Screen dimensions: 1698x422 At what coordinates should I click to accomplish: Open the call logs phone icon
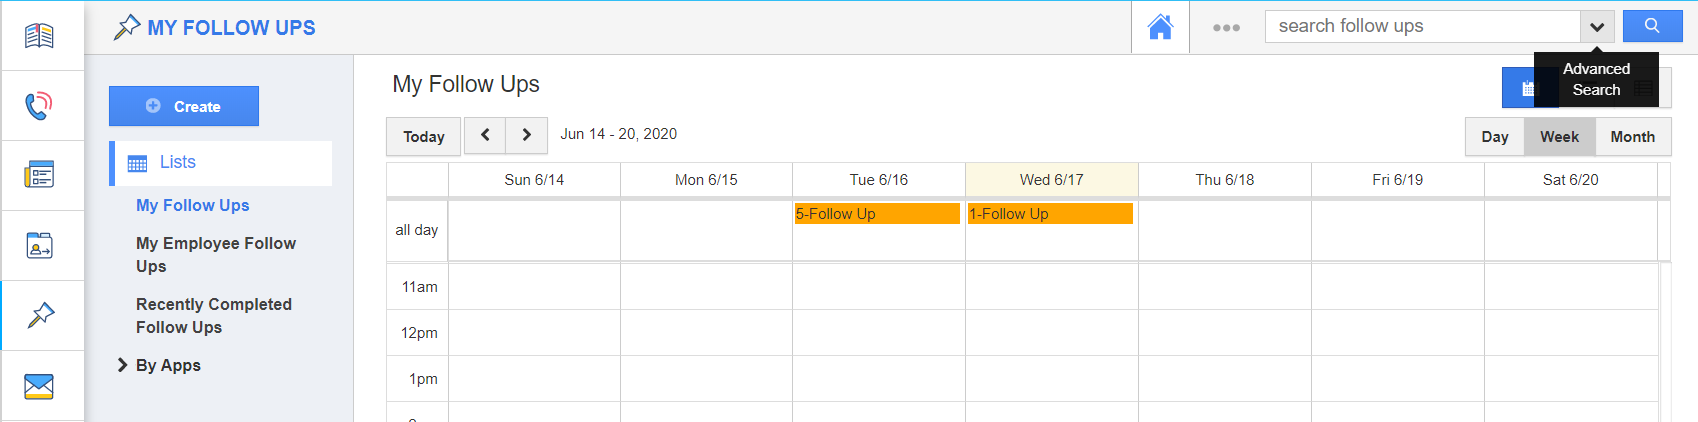40,105
